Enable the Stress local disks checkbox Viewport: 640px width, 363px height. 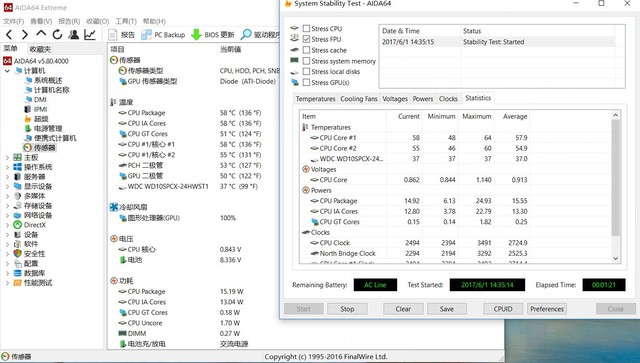tap(306, 71)
